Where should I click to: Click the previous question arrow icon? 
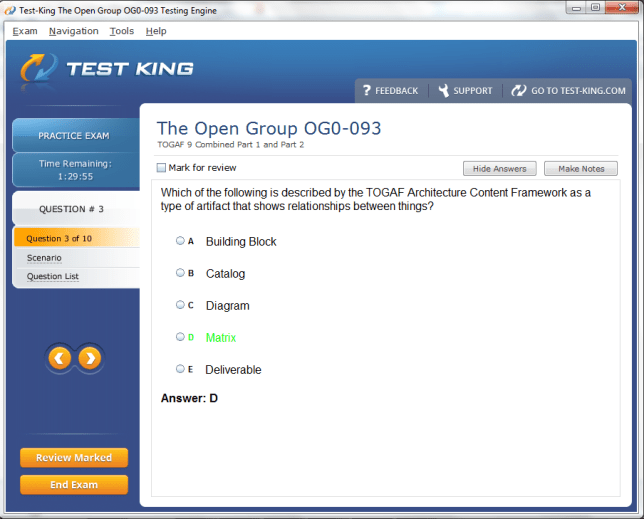point(60,358)
